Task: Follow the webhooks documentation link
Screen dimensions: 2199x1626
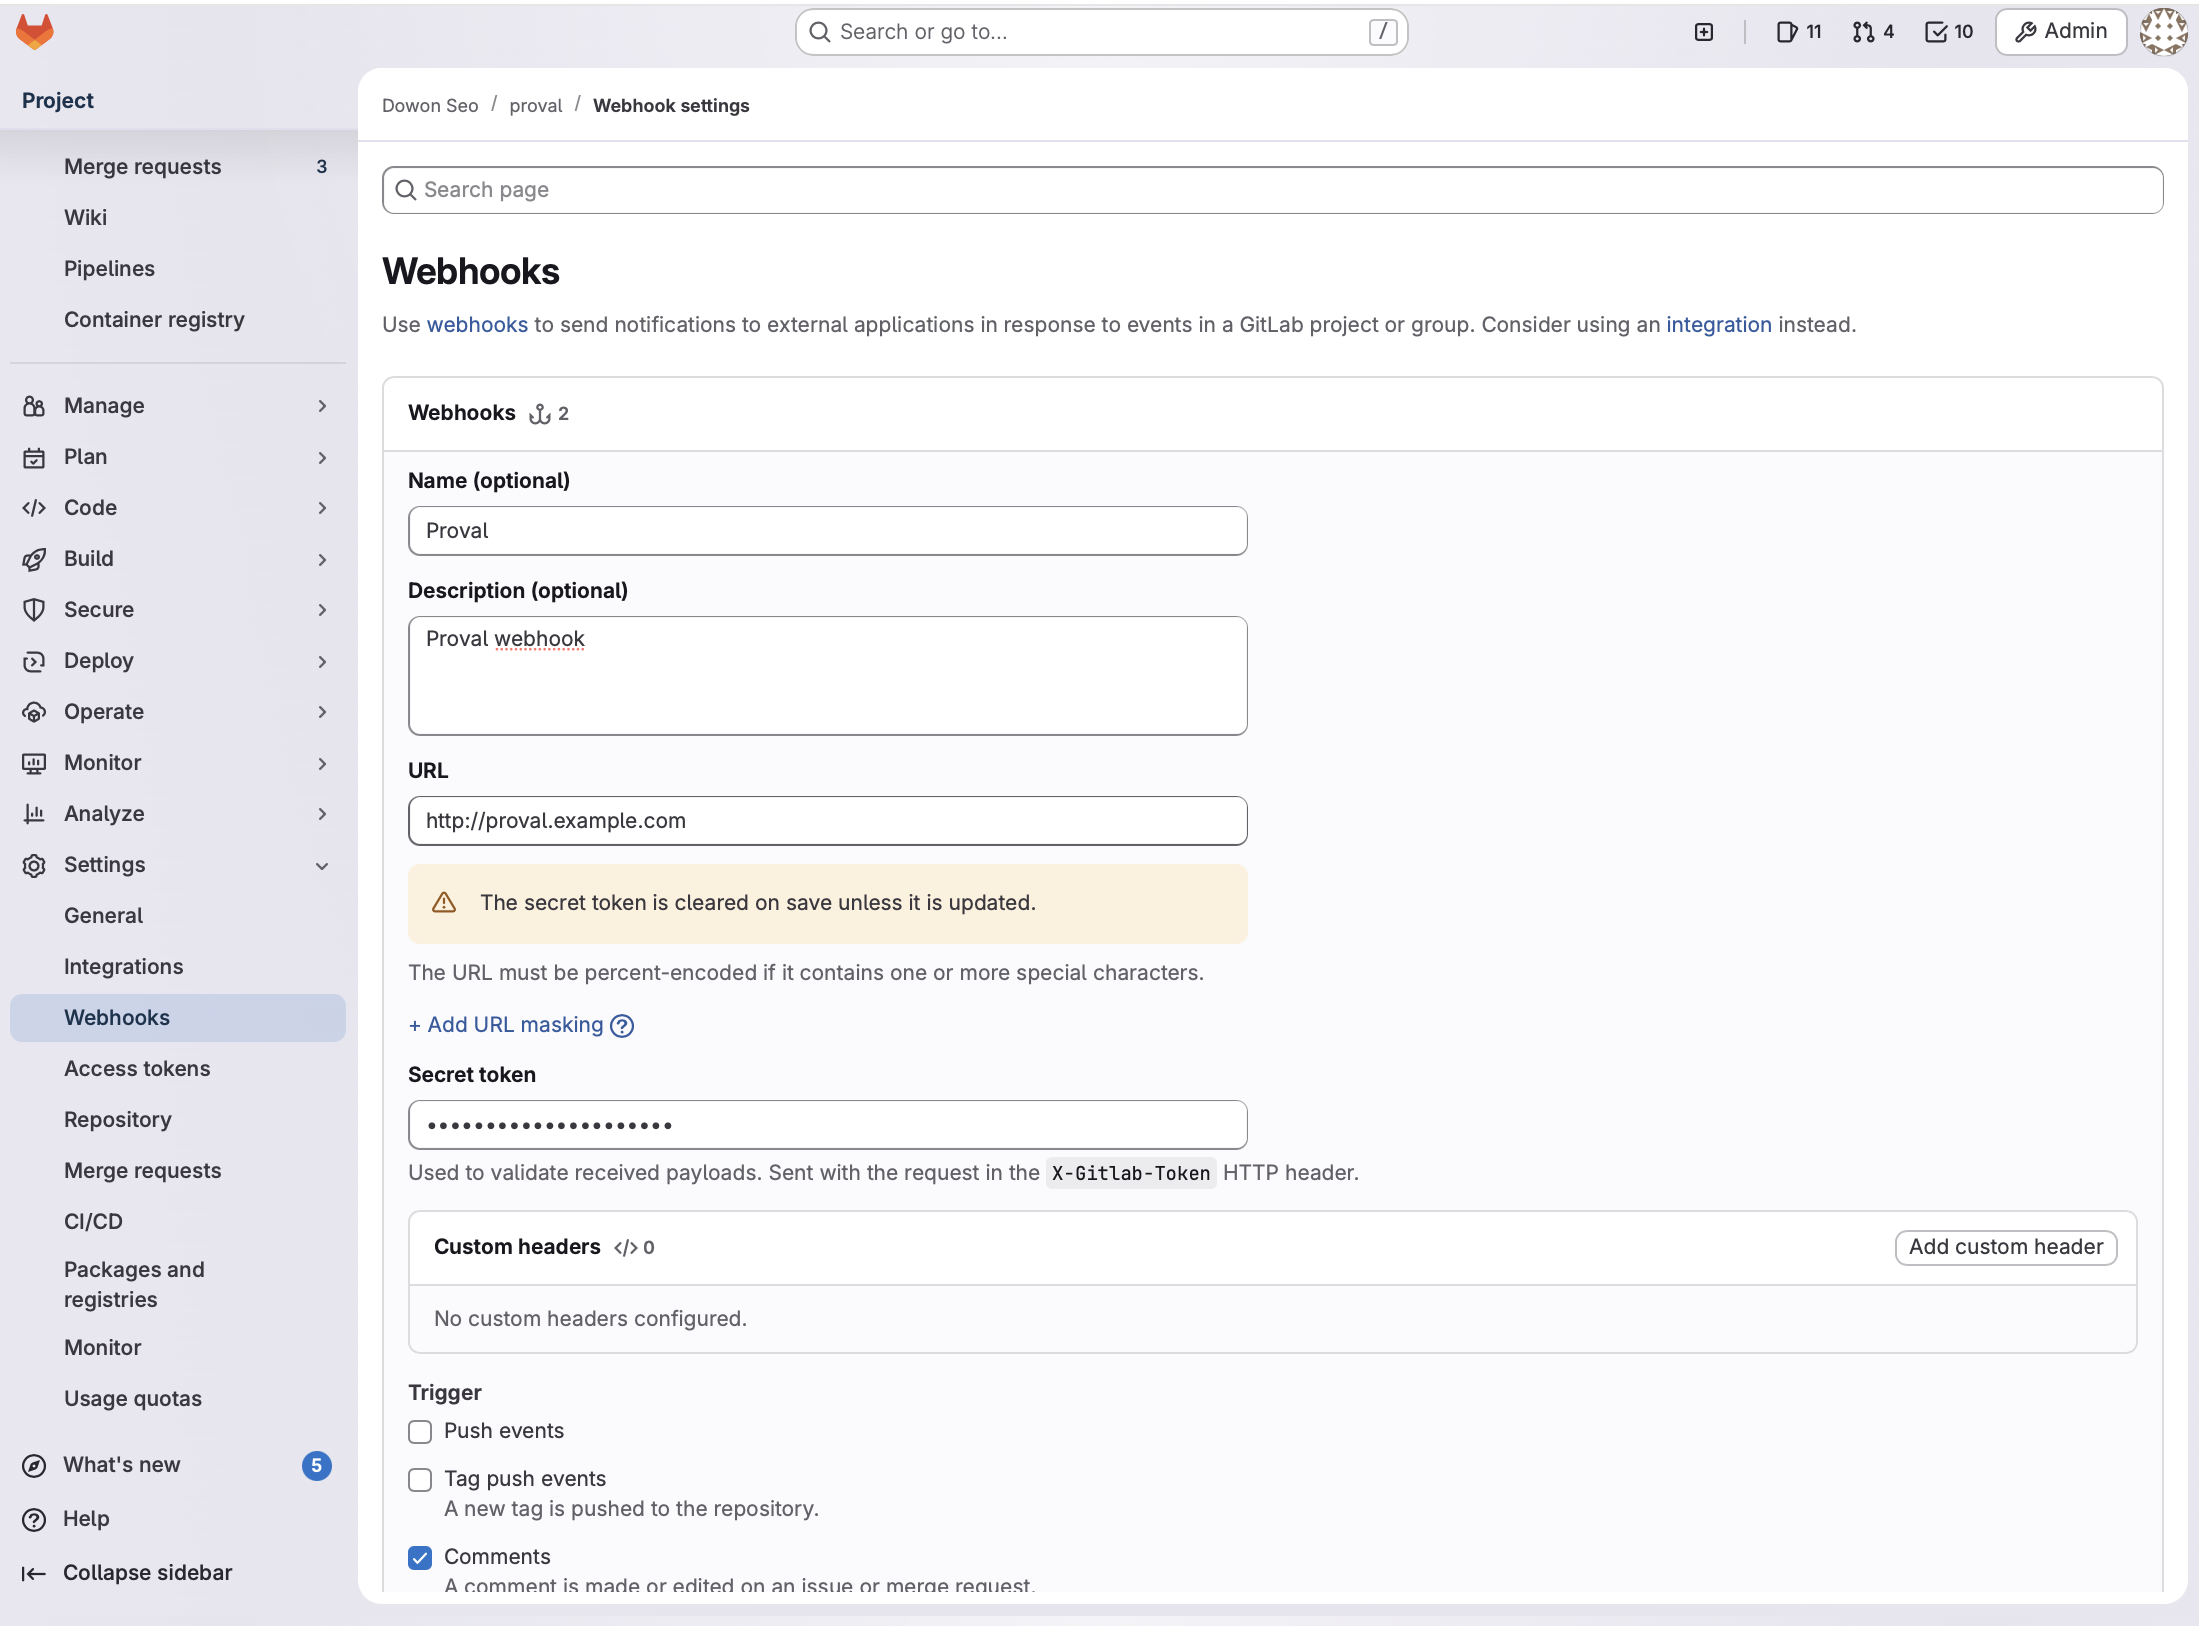Action: coord(477,325)
